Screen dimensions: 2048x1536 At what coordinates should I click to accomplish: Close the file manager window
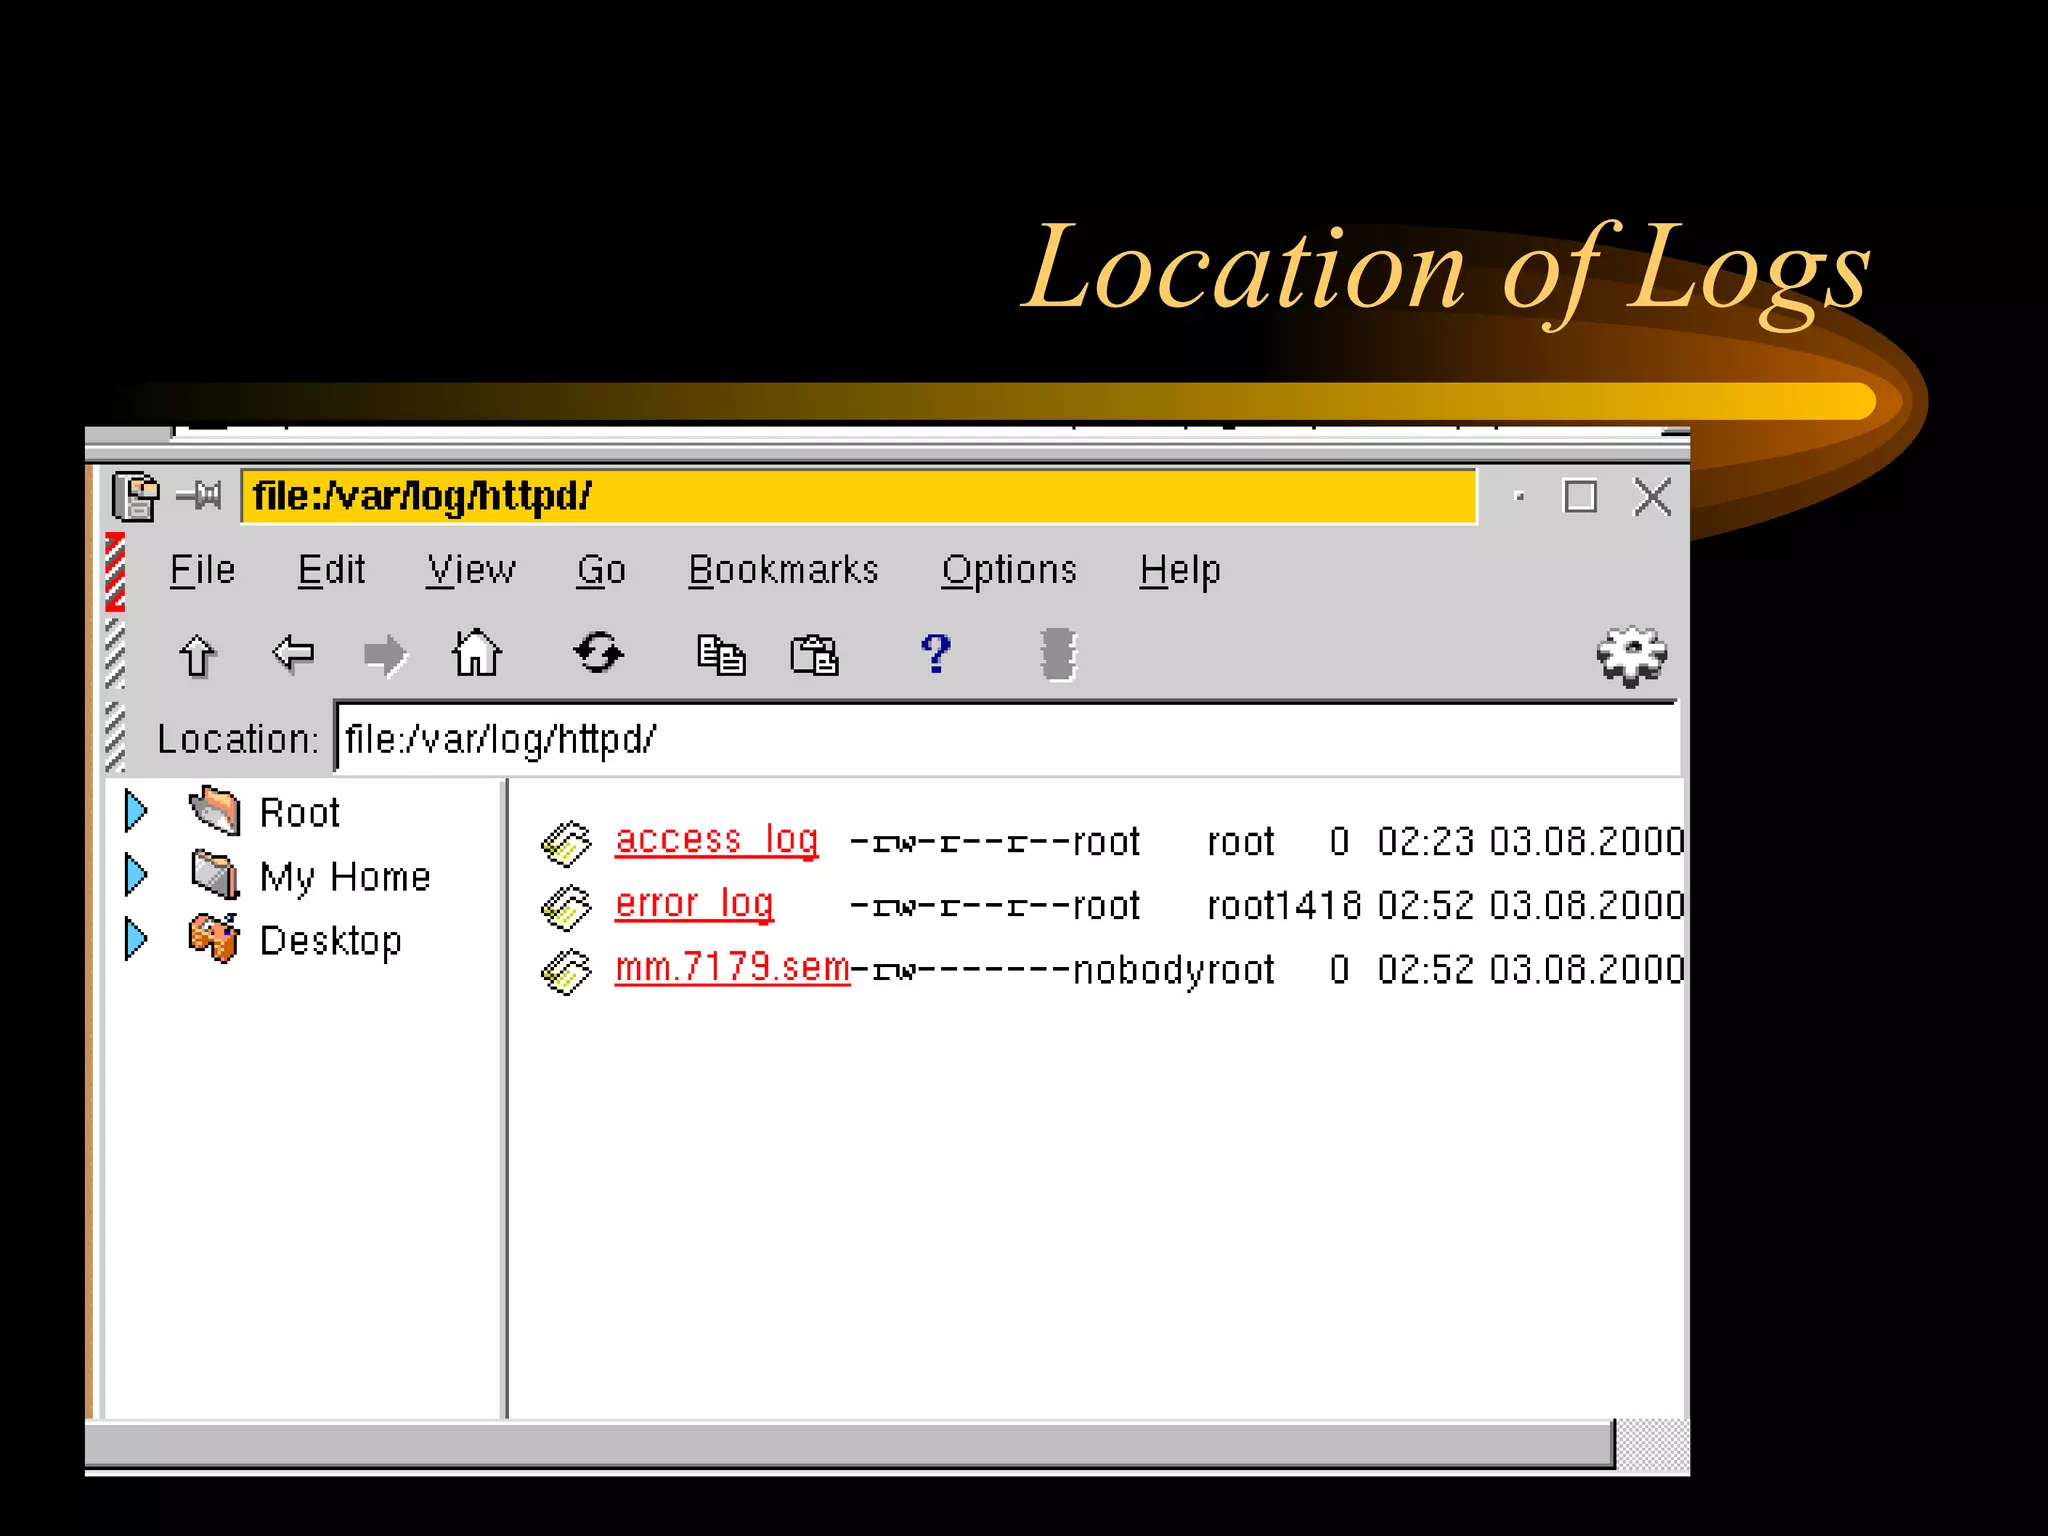[x=1652, y=496]
